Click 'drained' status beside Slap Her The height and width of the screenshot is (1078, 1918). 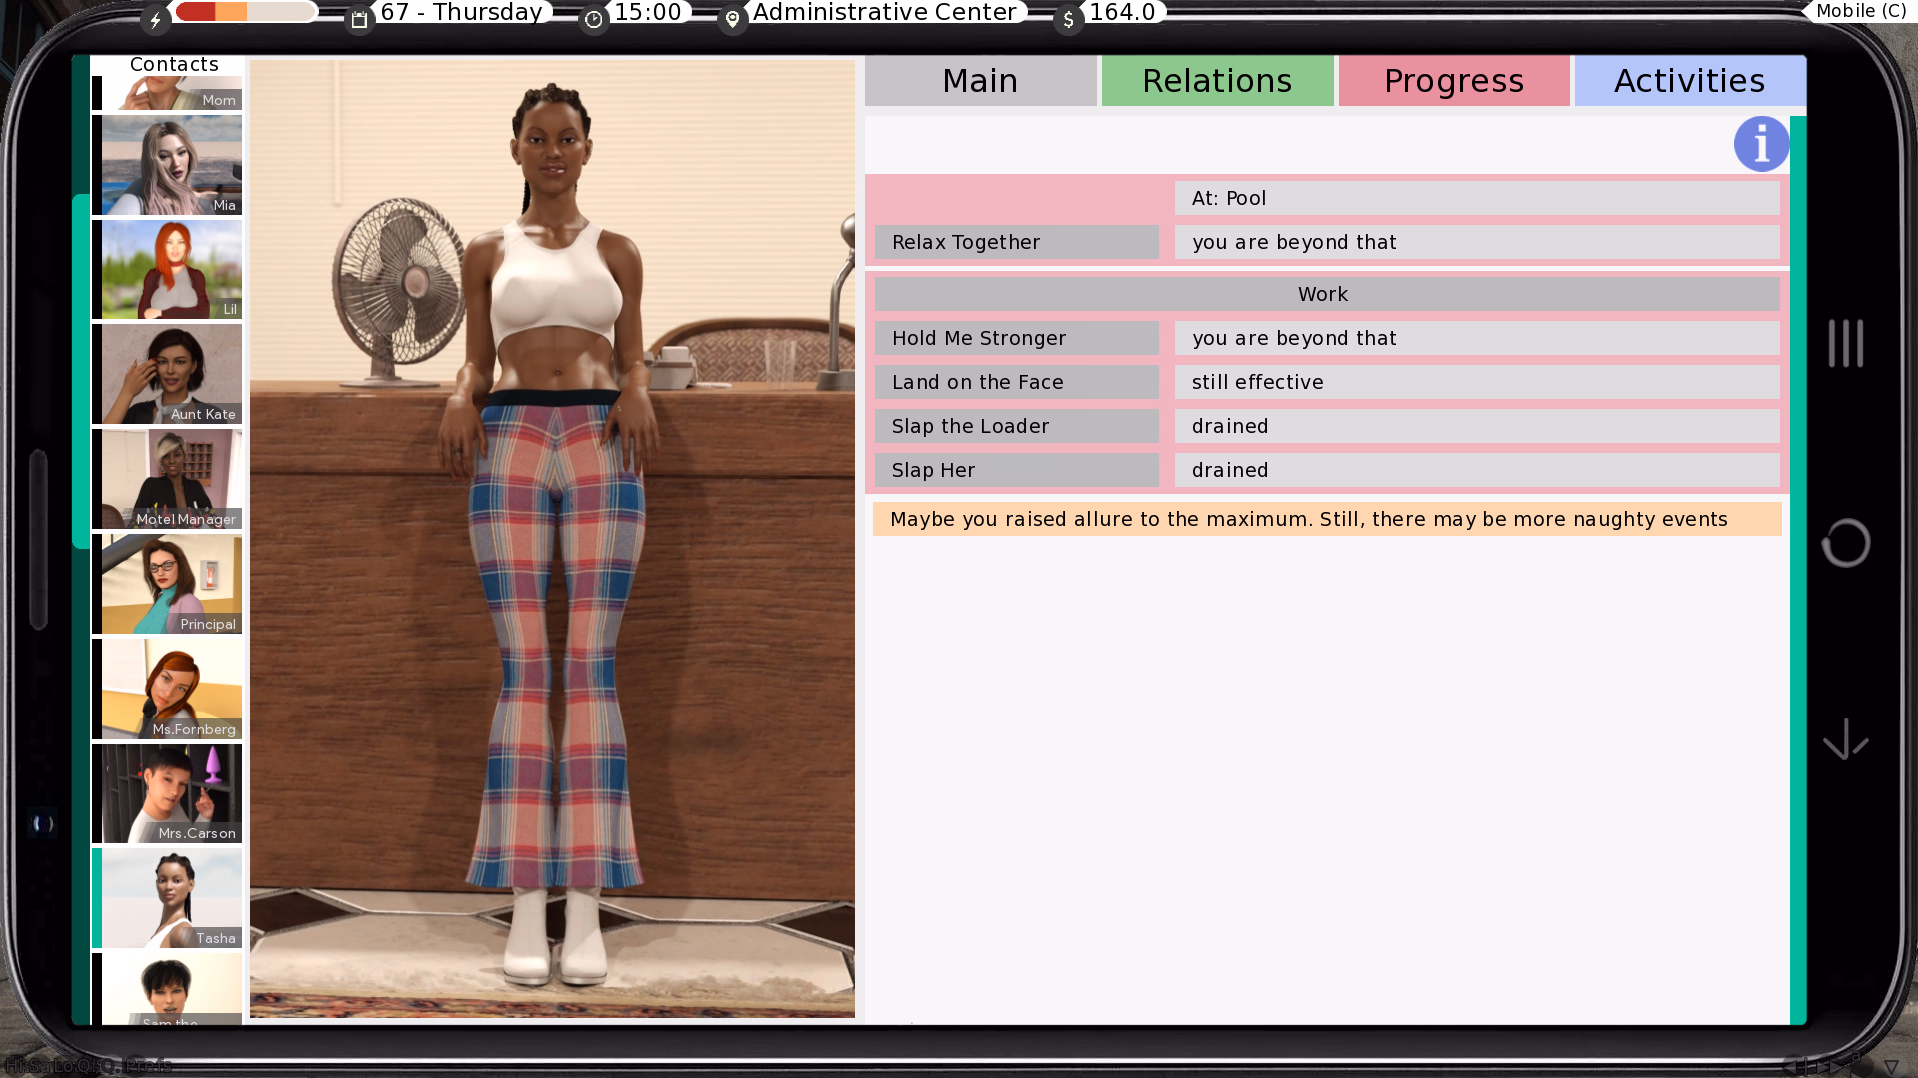[x=1230, y=470]
